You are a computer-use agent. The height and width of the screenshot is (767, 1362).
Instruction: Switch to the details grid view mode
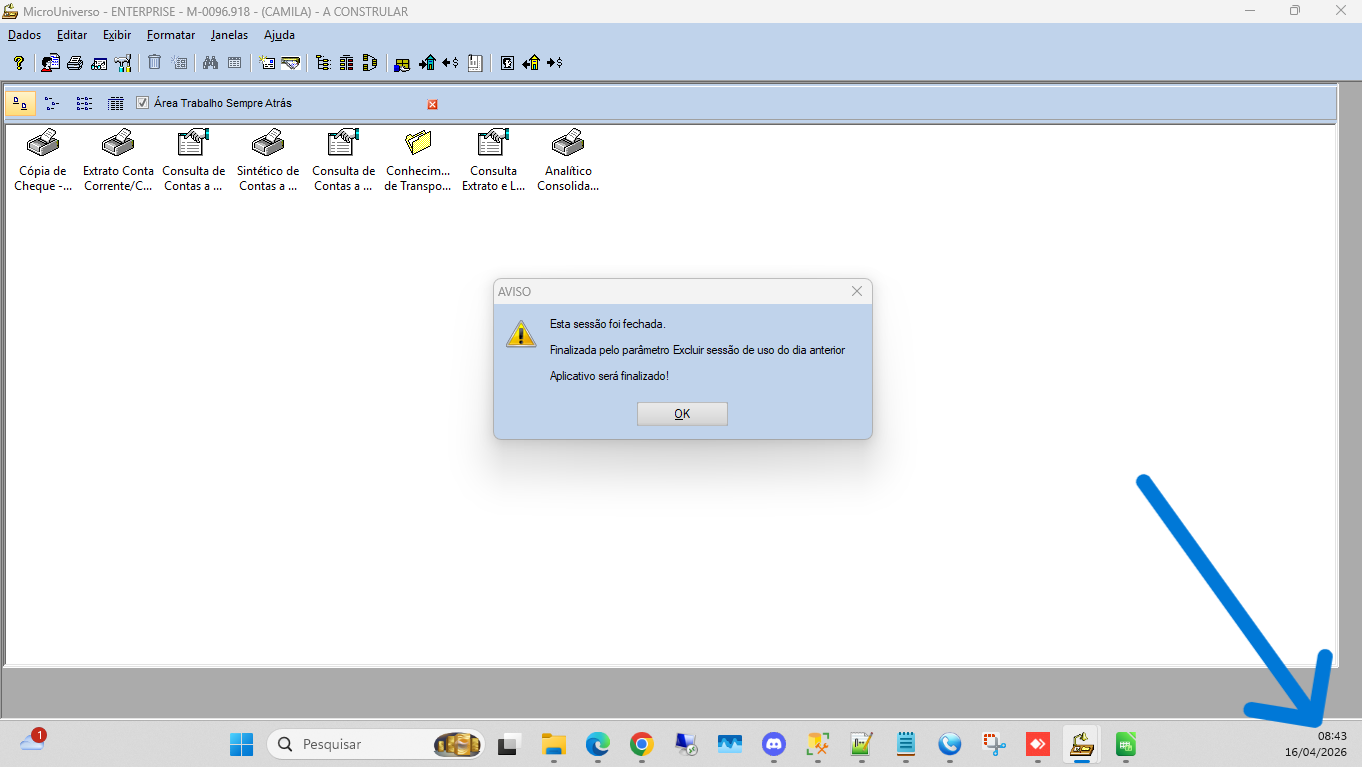[115, 103]
